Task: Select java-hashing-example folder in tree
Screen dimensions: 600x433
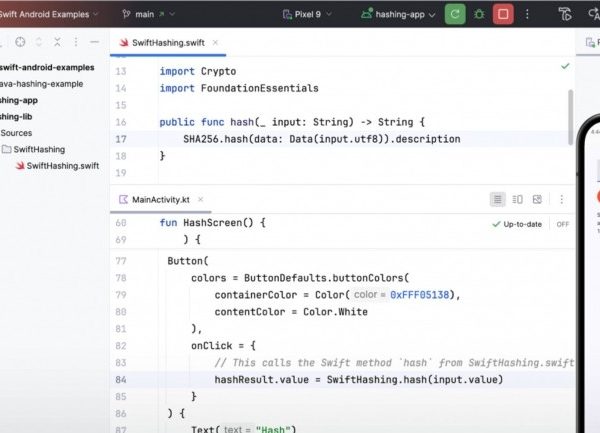Action: click(x=41, y=84)
